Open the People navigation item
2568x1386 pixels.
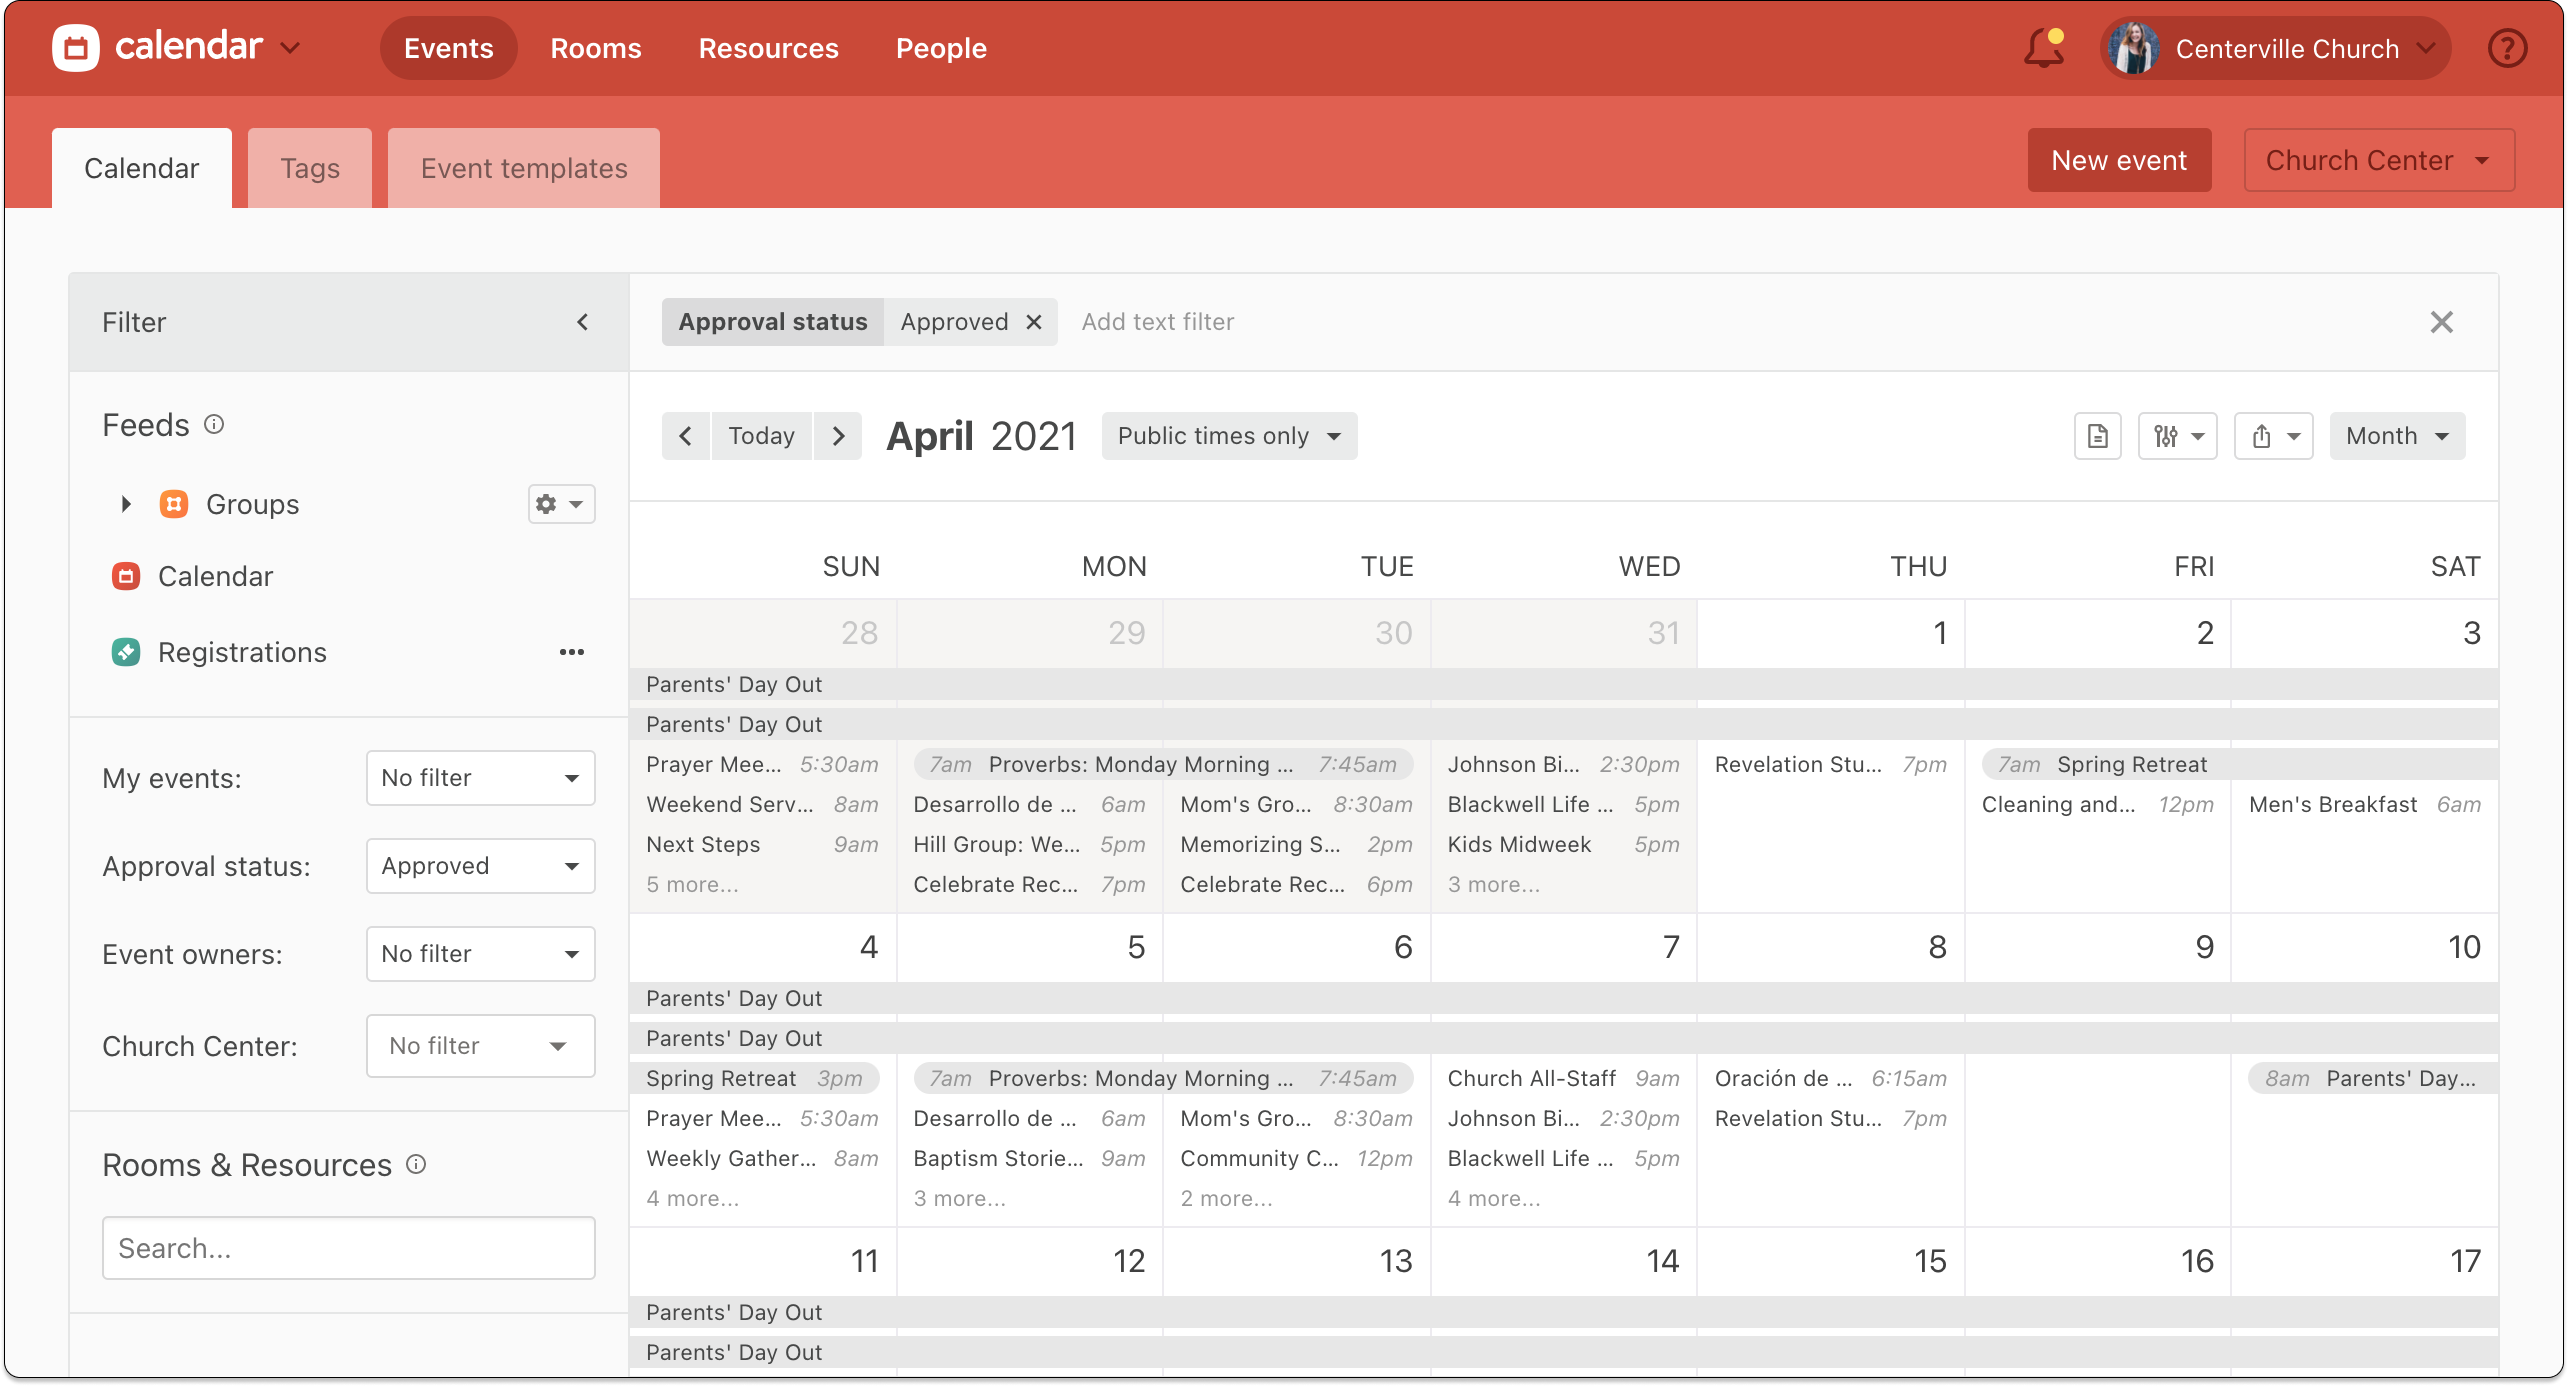pyautogui.click(x=940, y=47)
